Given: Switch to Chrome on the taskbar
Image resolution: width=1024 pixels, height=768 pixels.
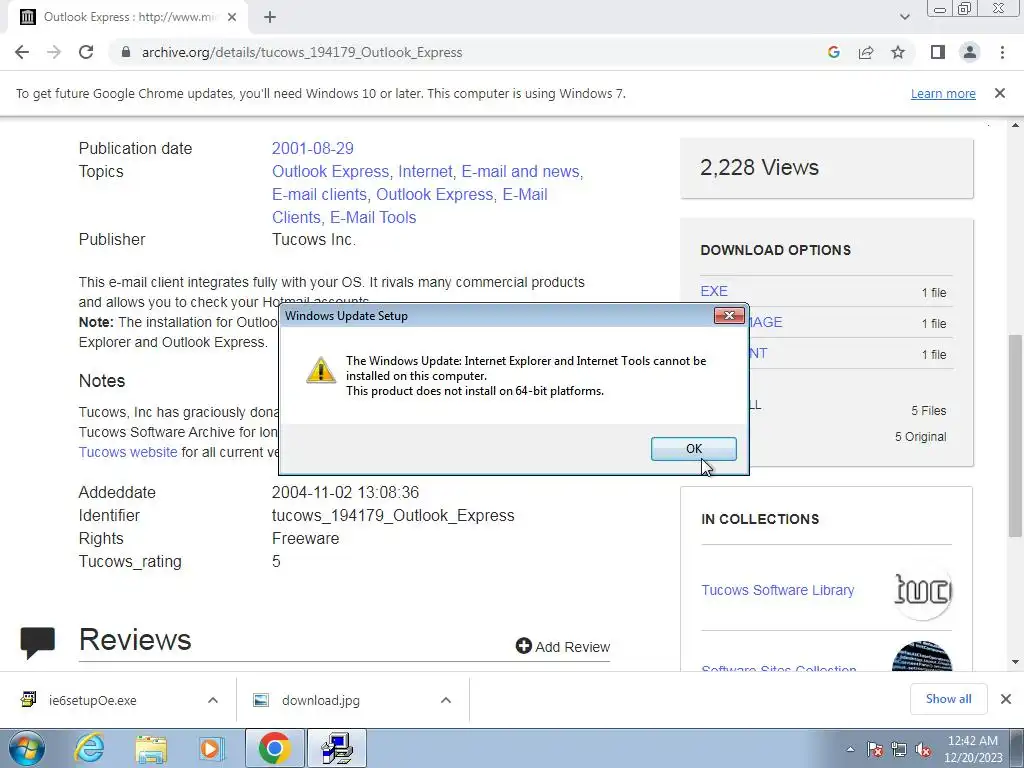Looking at the screenshot, I should click(274, 748).
